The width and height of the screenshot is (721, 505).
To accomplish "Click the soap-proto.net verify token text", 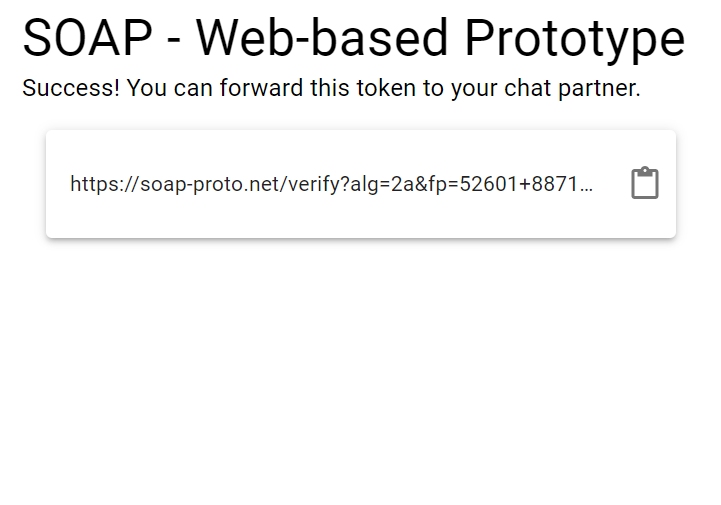I will coord(330,184).
